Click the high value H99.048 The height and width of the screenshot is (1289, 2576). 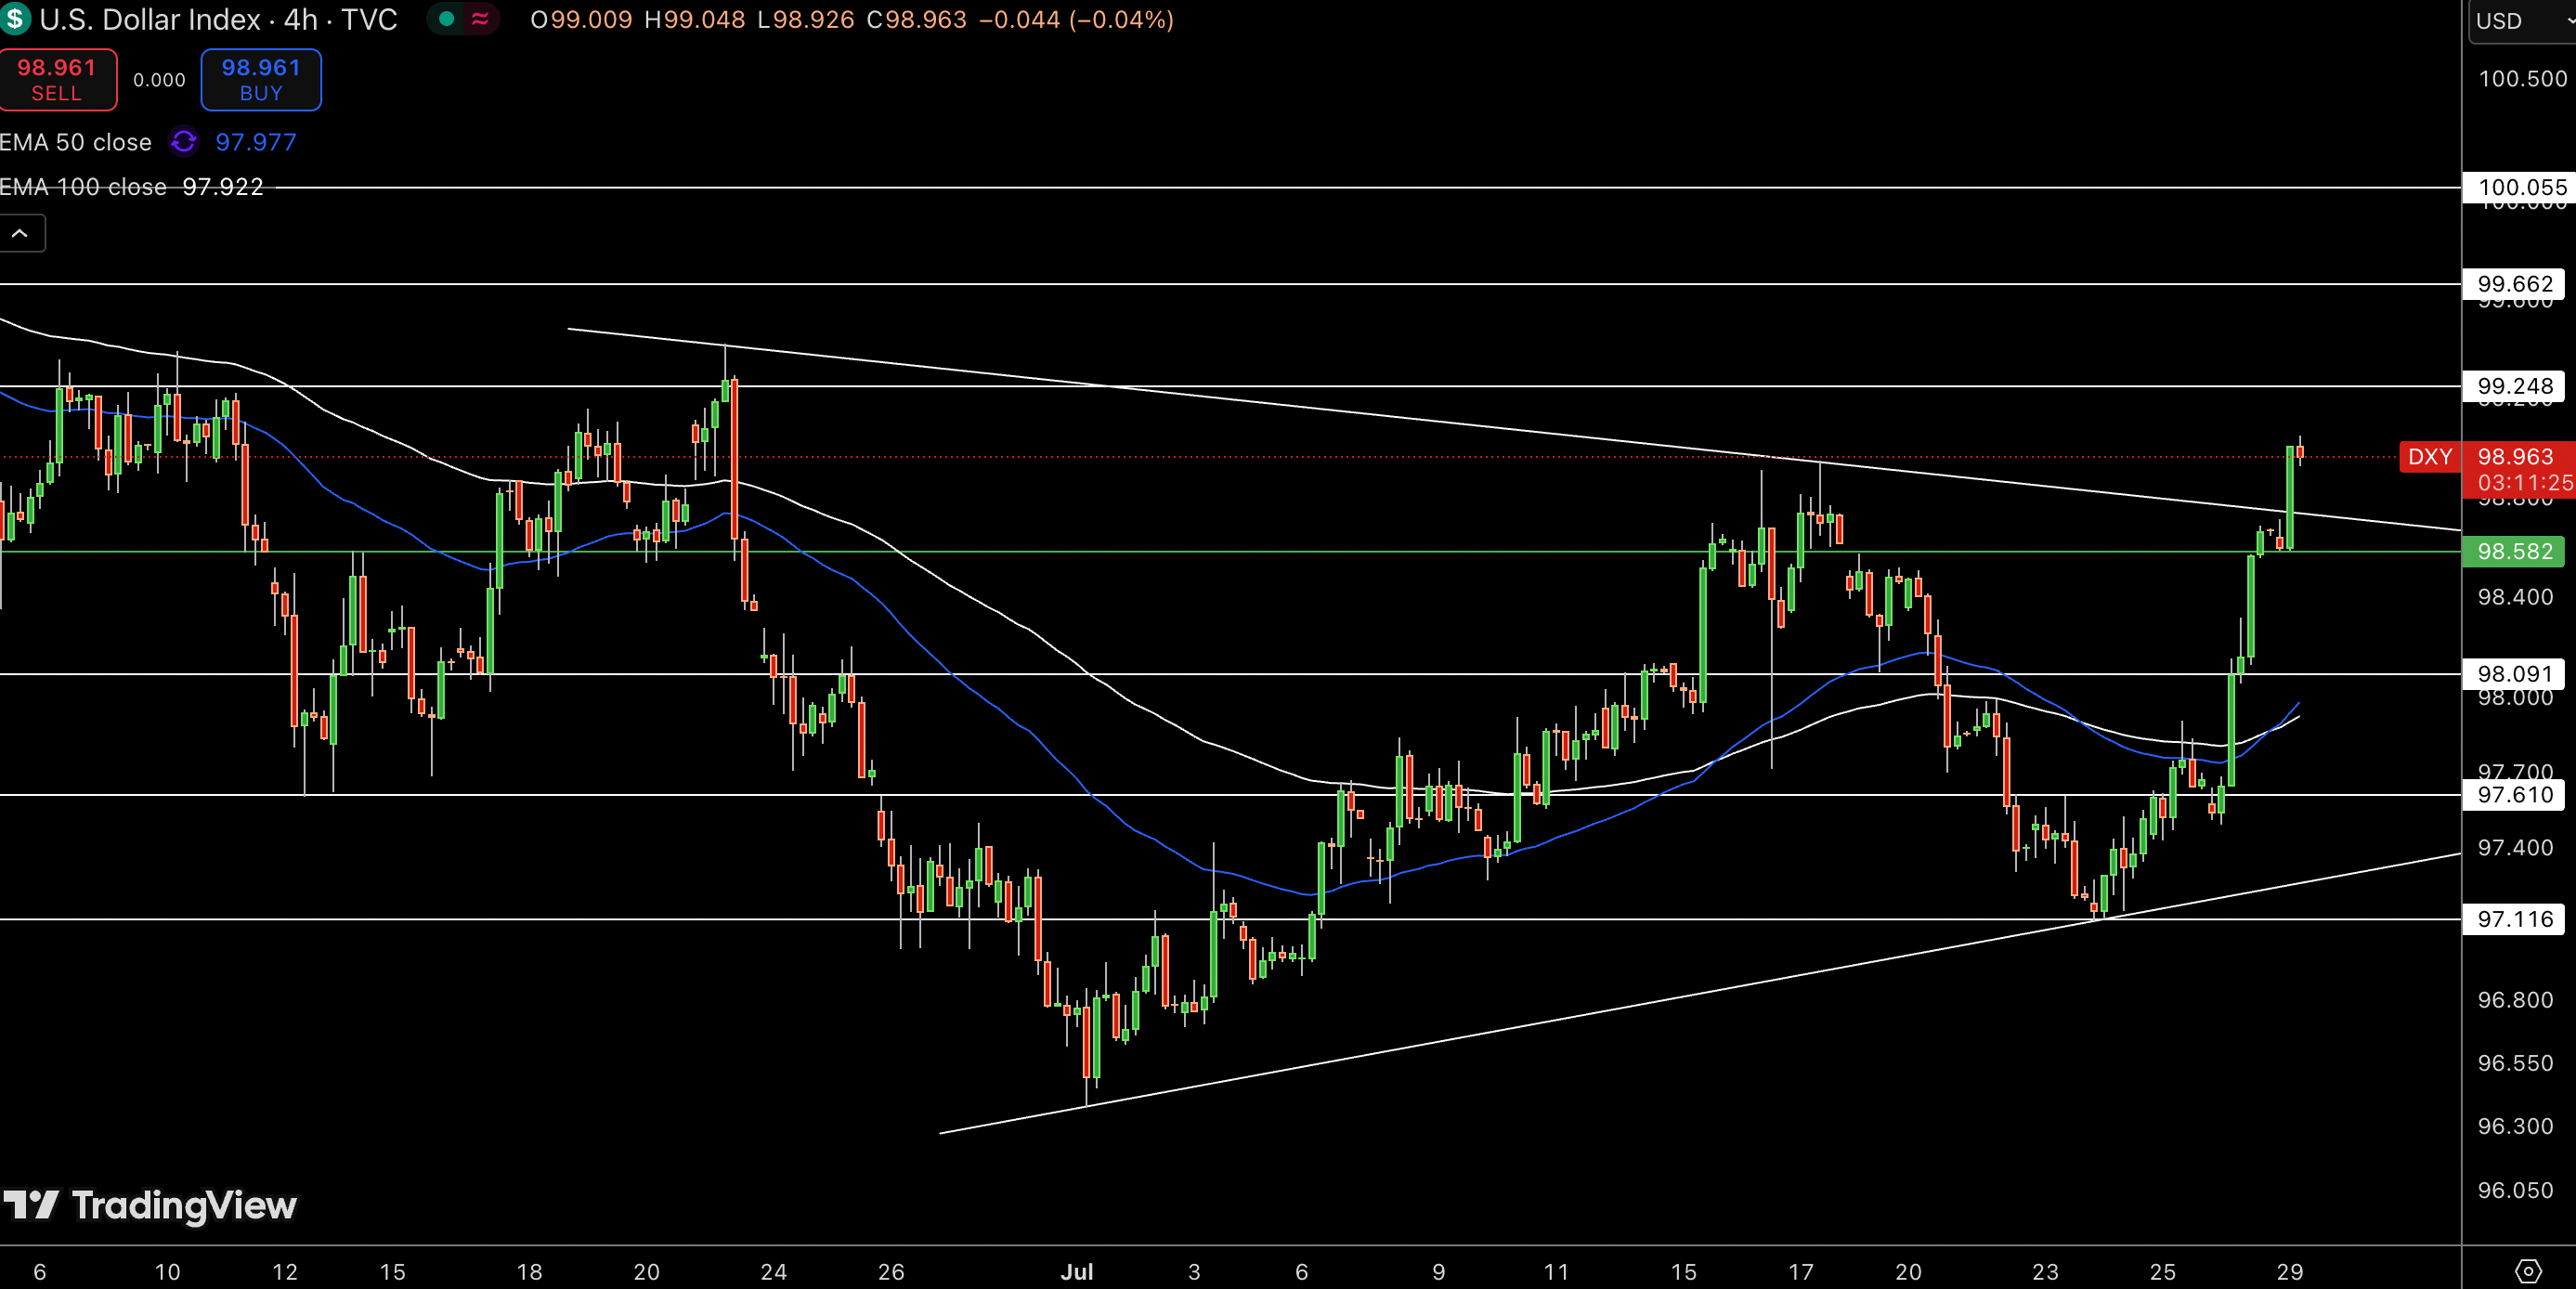[x=695, y=20]
